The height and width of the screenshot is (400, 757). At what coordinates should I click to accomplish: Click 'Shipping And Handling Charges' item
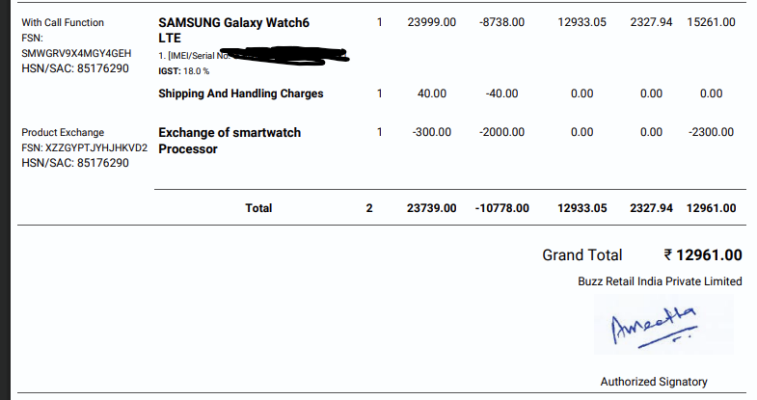(240, 94)
